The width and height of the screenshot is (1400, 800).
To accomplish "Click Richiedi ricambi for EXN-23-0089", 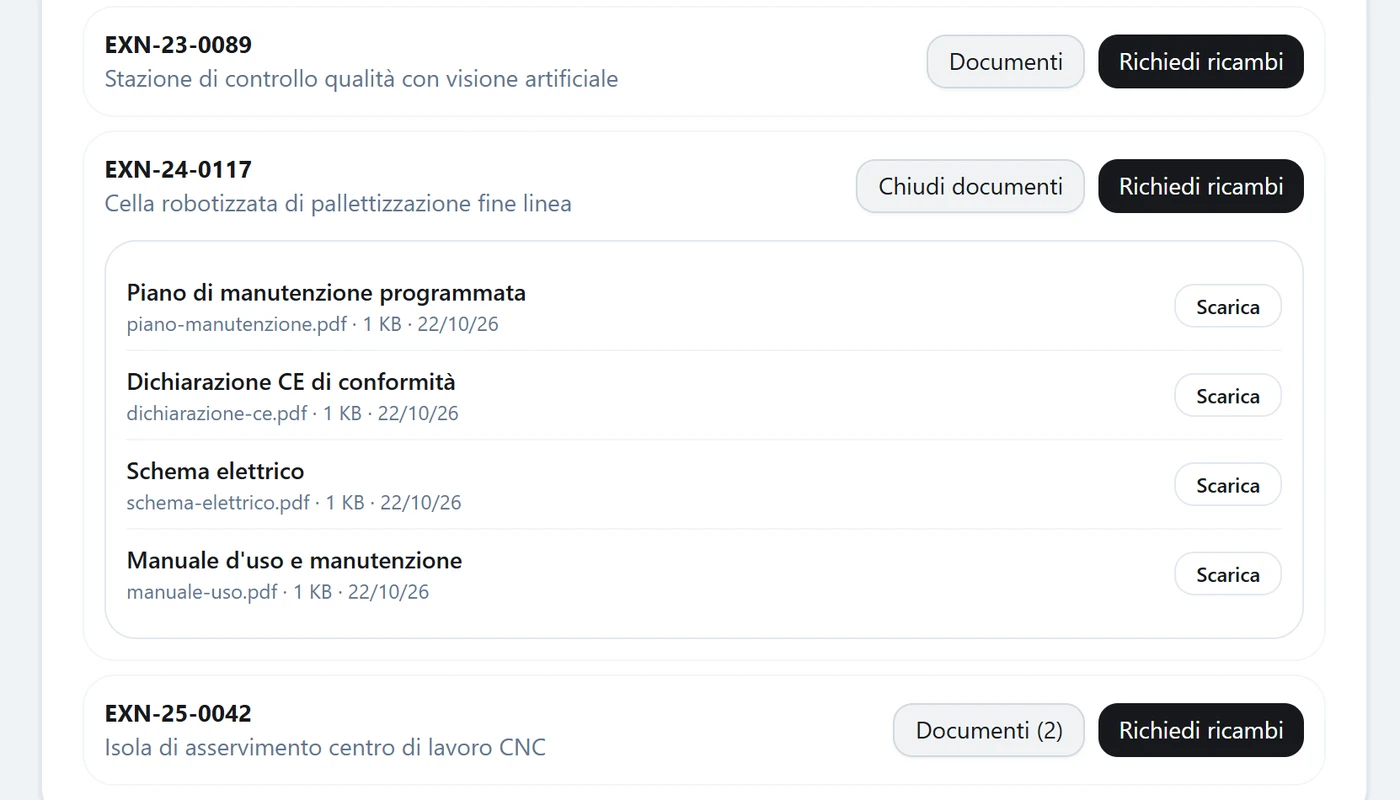I will click(x=1201, y=62).
